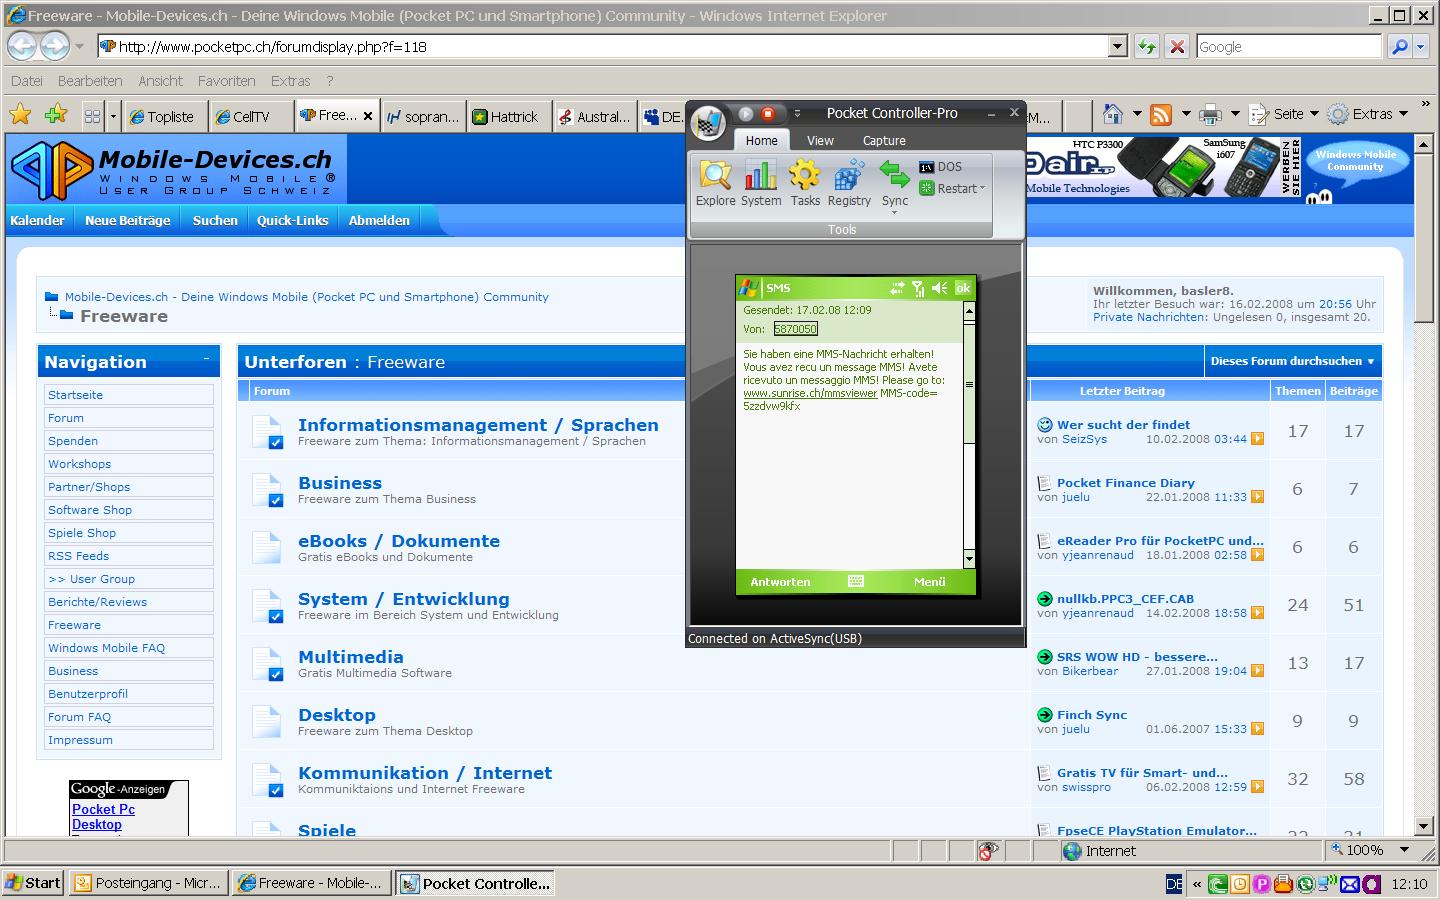Image resolution: width=1440 pixels, height=900 pixels.
Task: Switch to the Capture tab in Pocket Controller
Action: 884,141
